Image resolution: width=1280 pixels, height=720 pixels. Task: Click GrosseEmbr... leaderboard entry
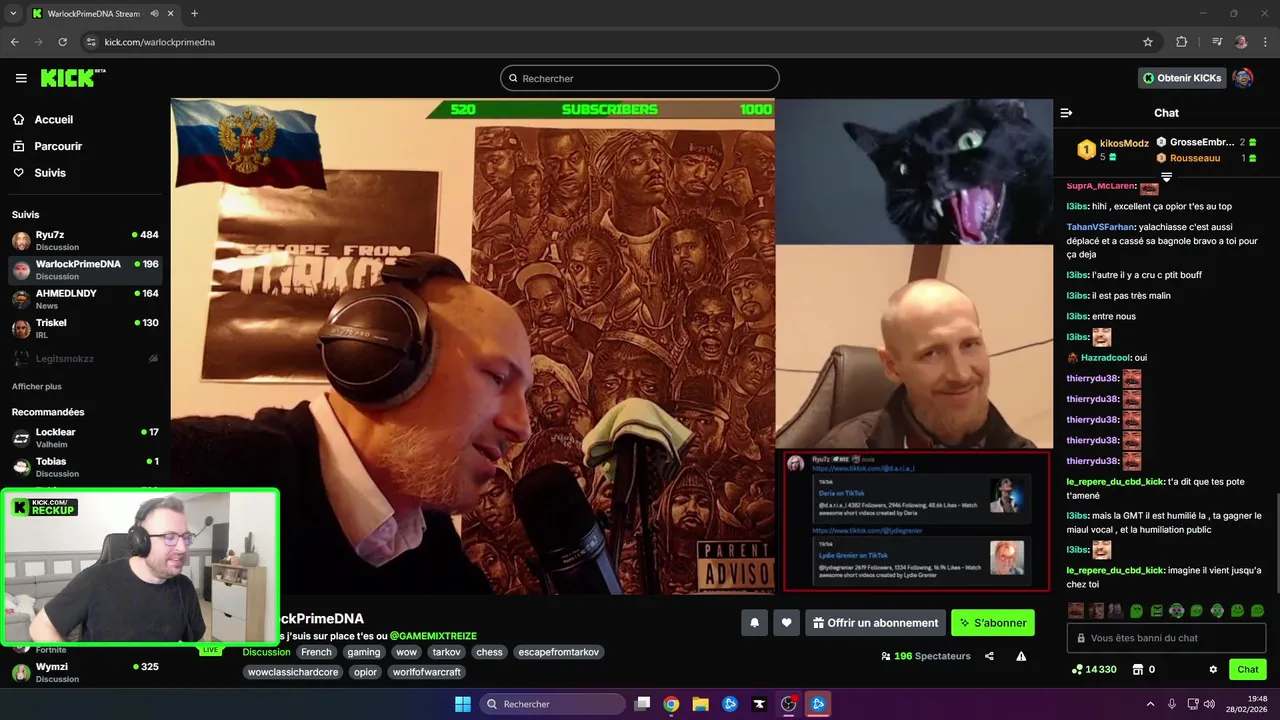1206,142
